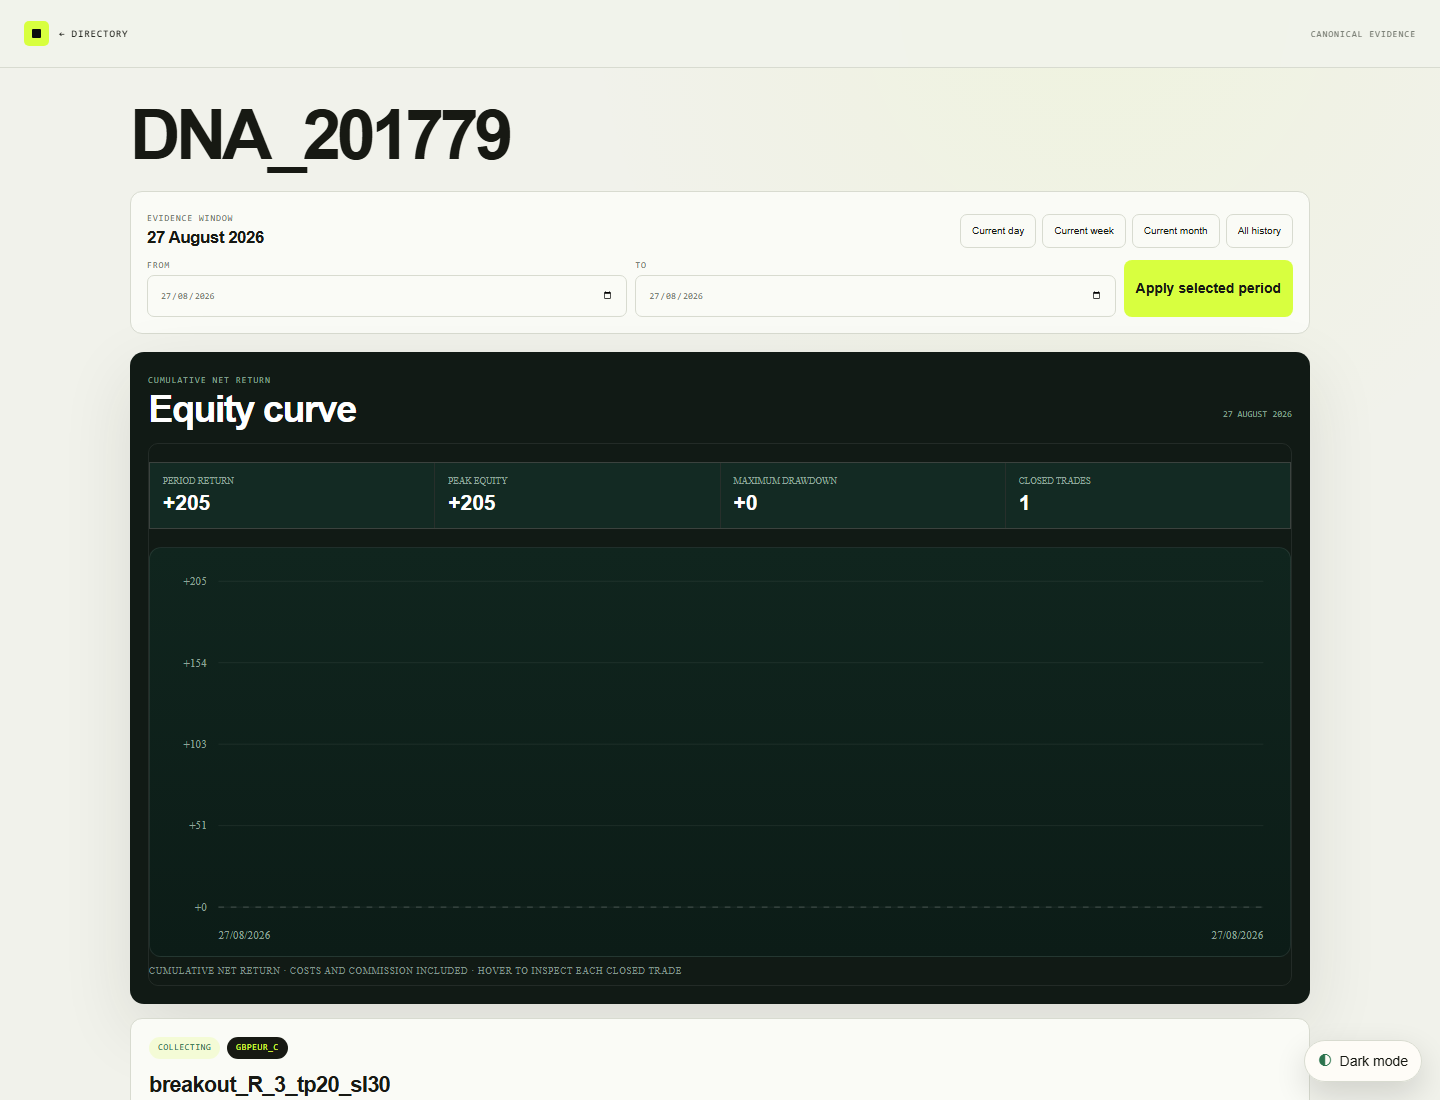
Task: Open the From date calendar picker
Action: point(607,296)
